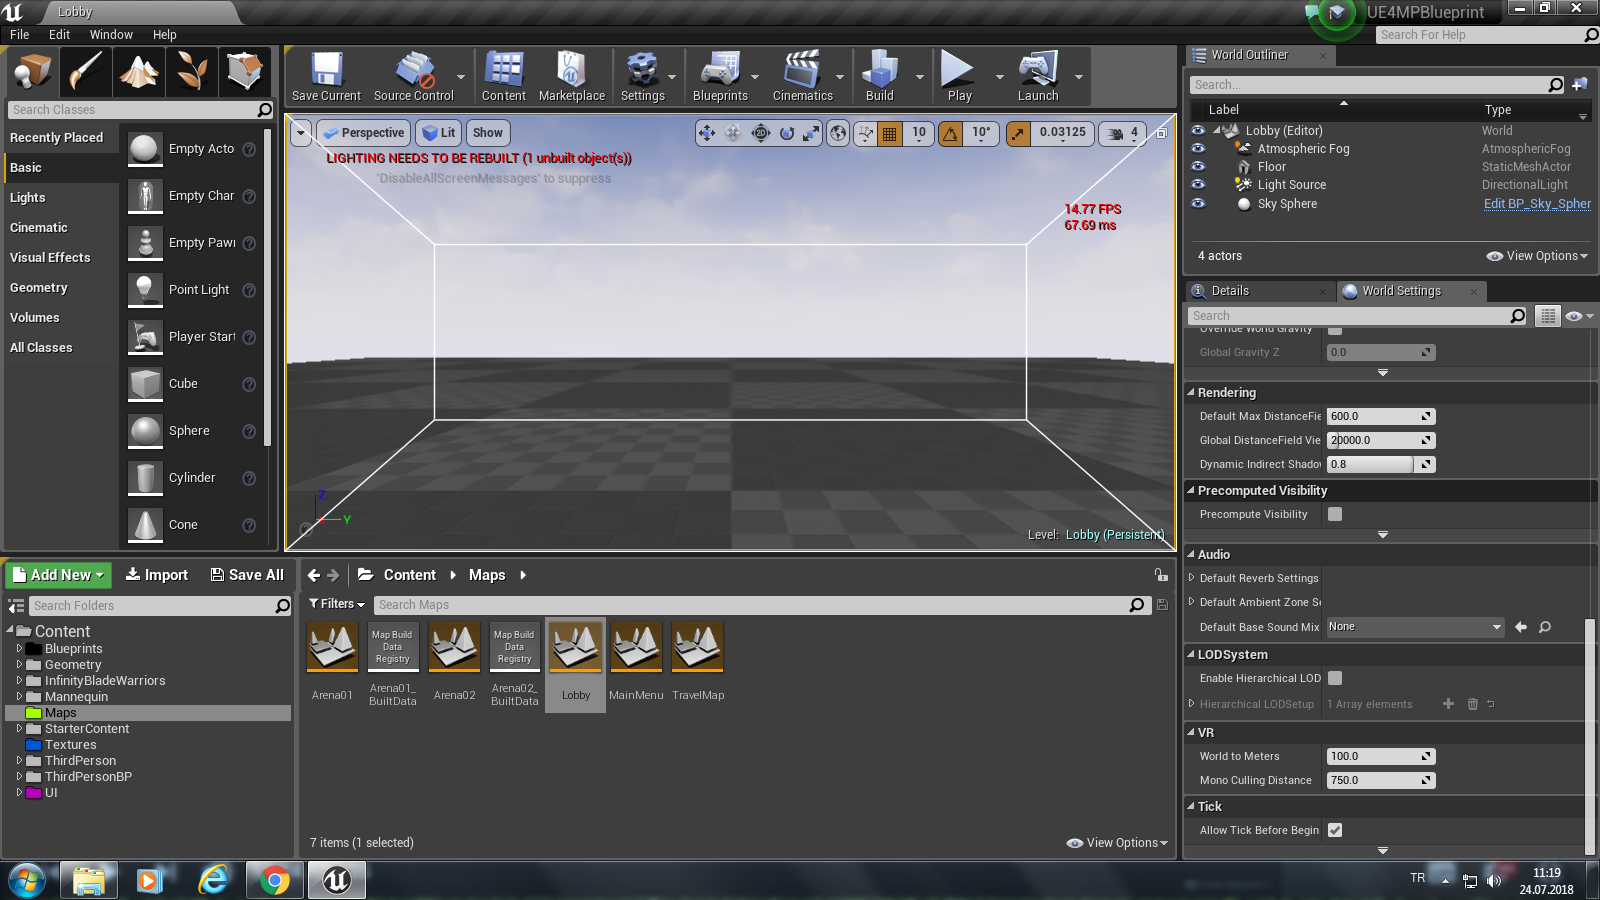Uncheck Allow Tick Before Begin Play
Screen dimensions: 1600x900
pos(1335,830)
